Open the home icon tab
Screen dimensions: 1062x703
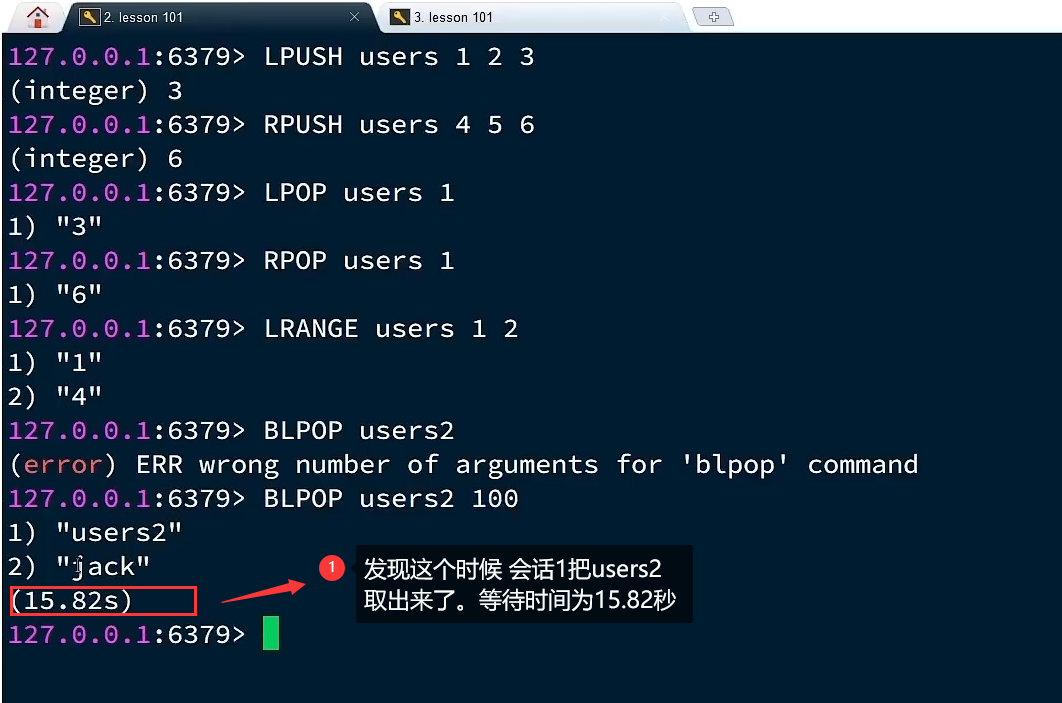pos(37,17)
